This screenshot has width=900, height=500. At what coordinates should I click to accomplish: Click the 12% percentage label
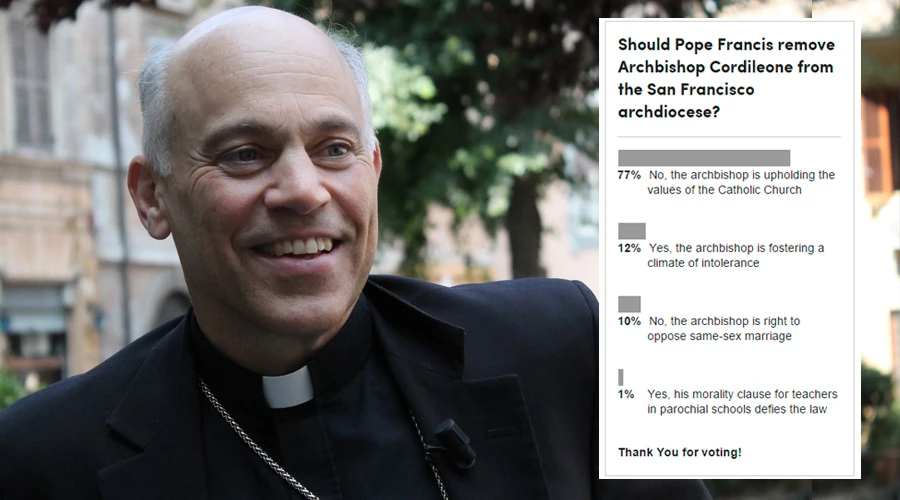click(629, 248)
